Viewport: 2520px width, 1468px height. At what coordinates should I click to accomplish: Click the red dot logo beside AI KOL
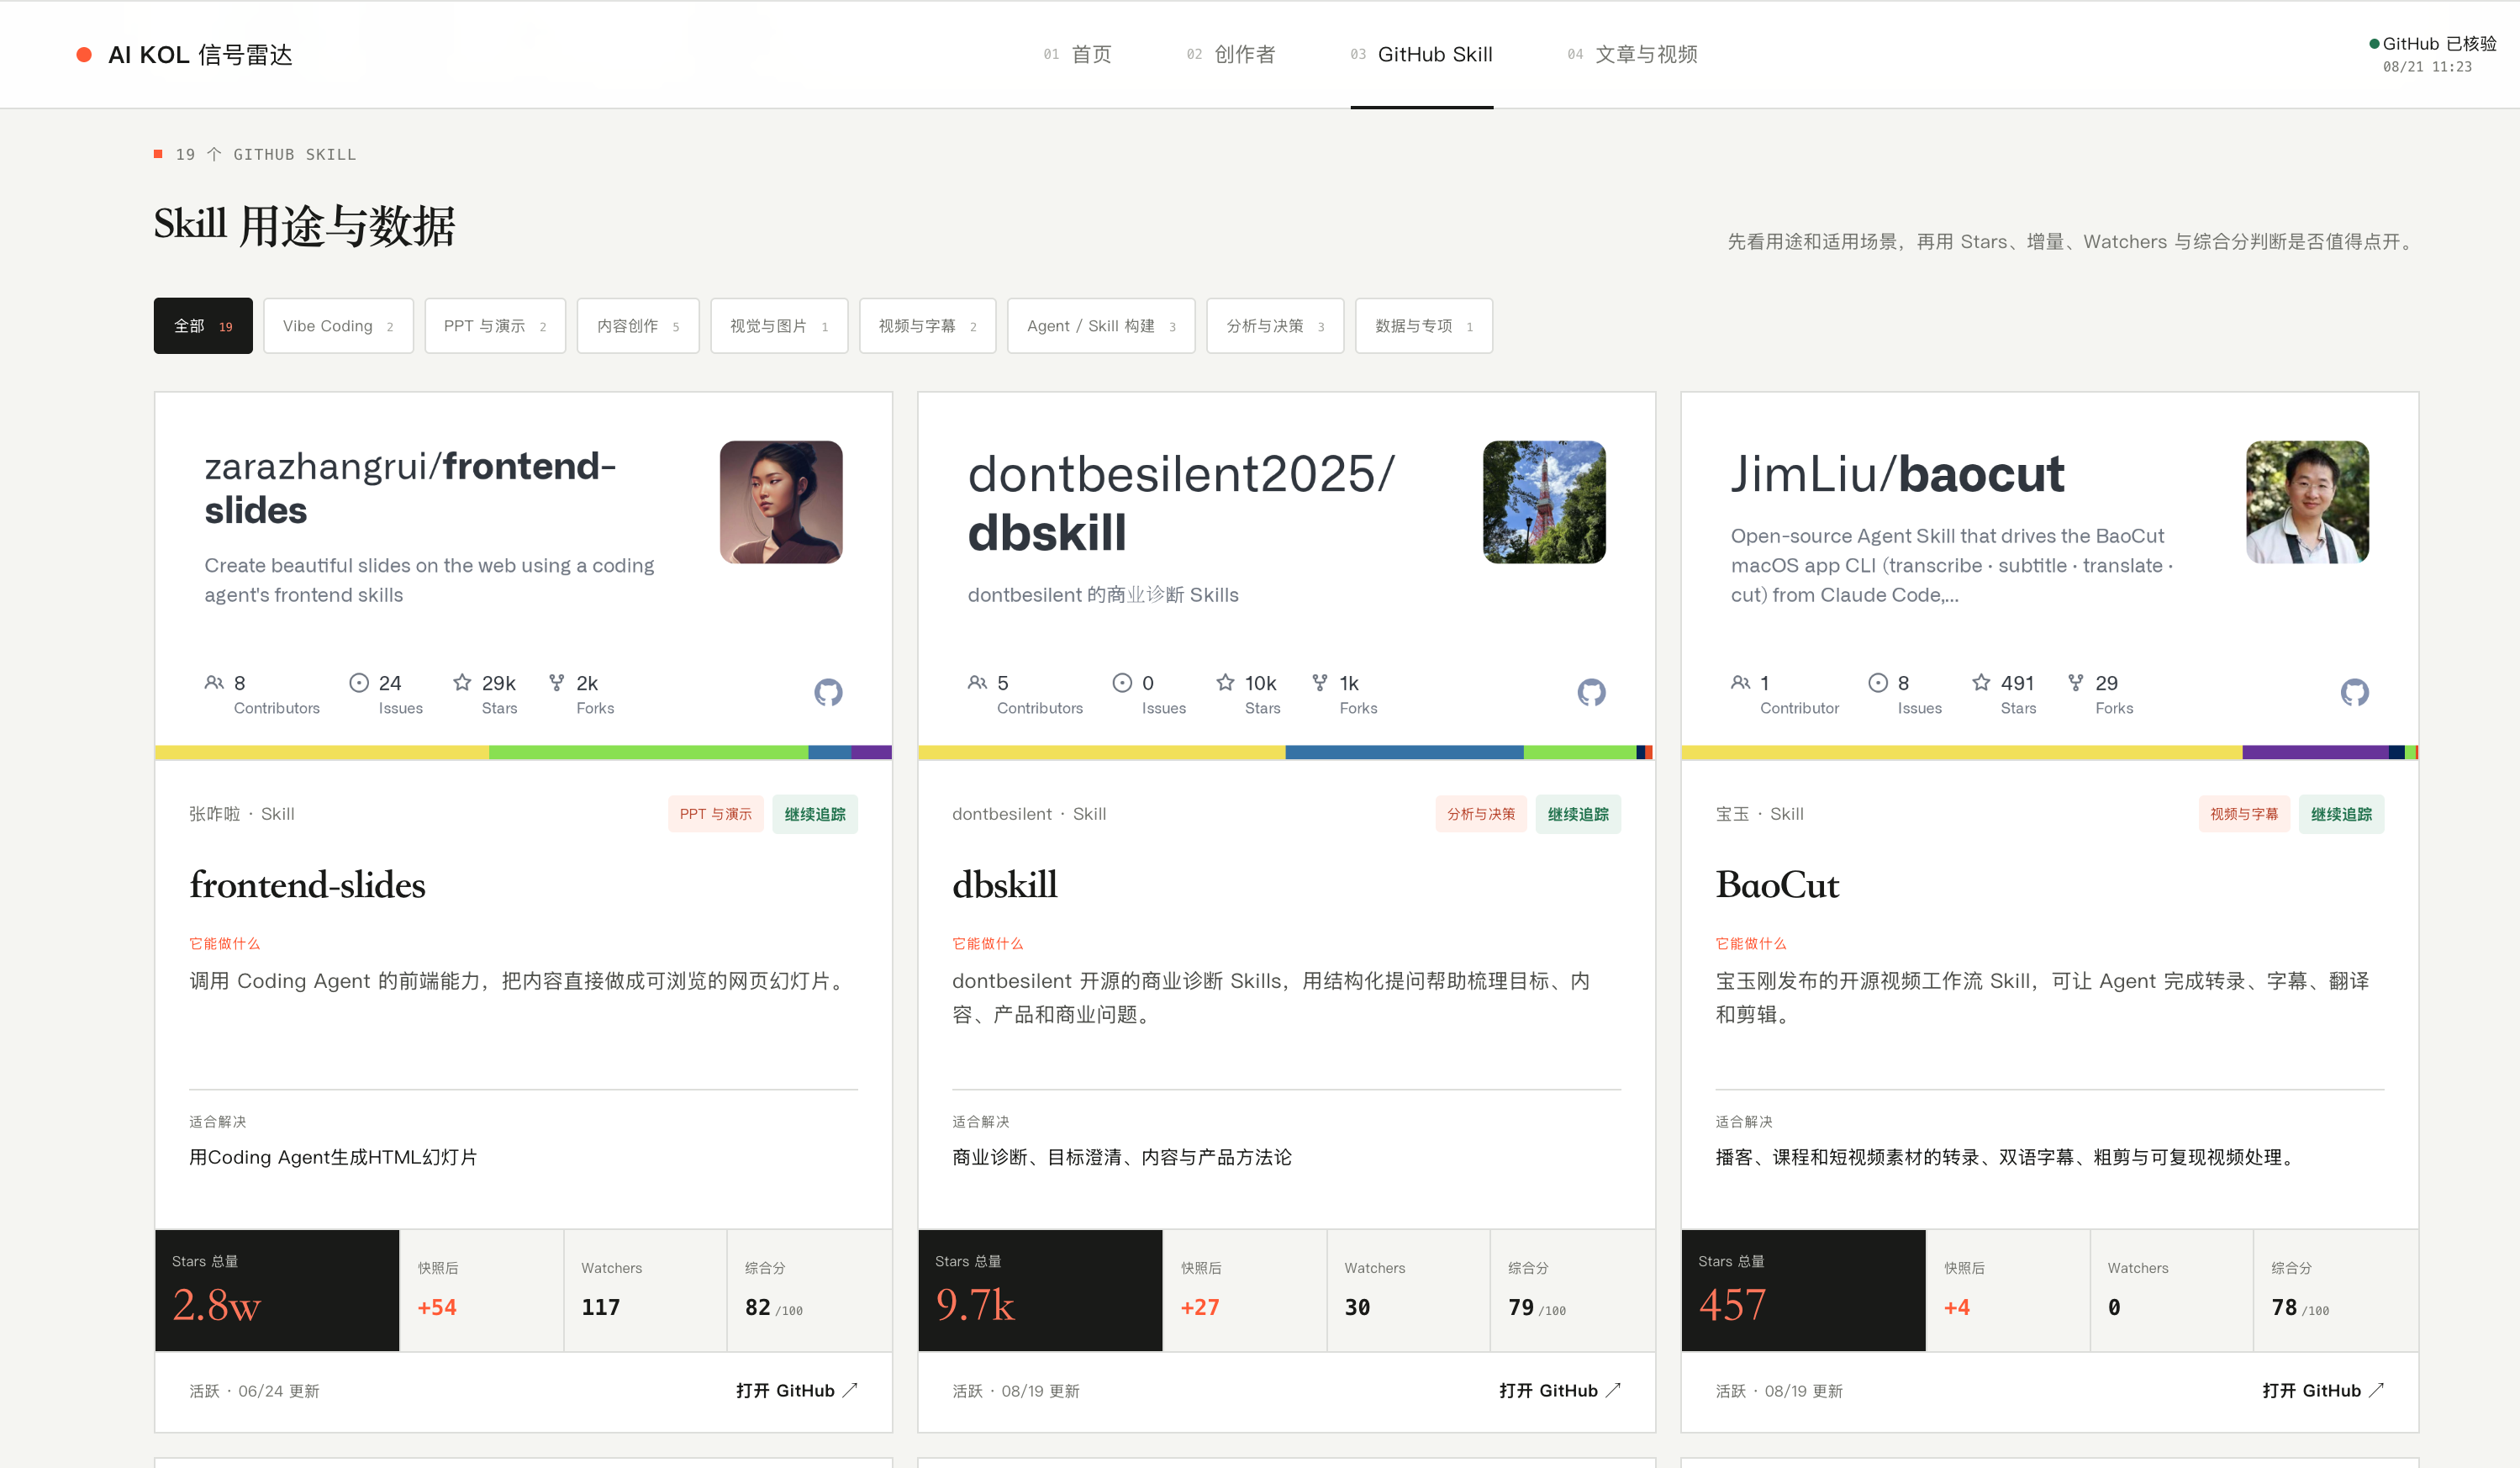[x=84, y=54]
